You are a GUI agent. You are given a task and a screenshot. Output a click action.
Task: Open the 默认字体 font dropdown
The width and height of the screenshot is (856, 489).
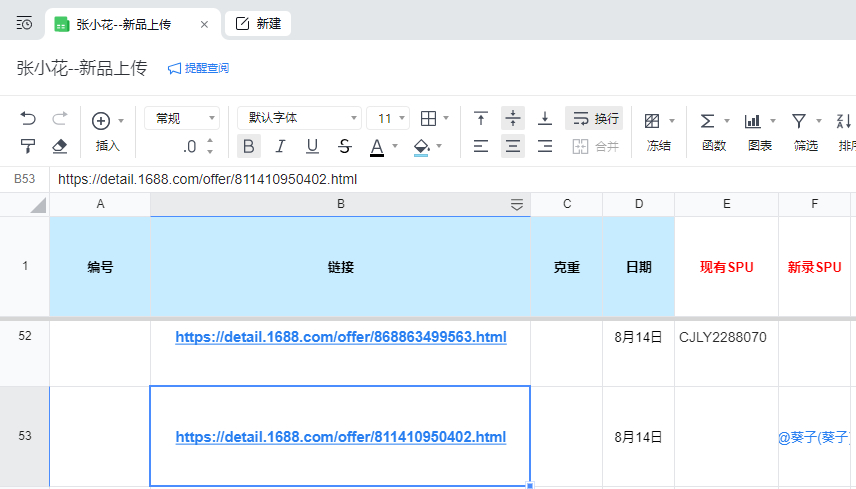pos(298,118)
